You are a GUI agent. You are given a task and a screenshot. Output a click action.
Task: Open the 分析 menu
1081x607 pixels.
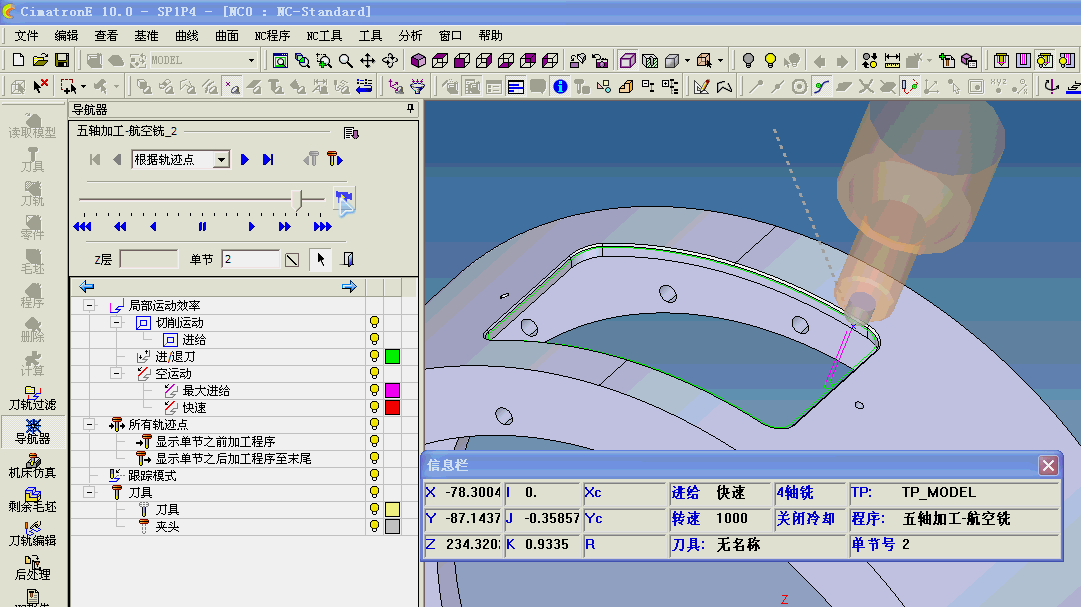pos(410,36)
